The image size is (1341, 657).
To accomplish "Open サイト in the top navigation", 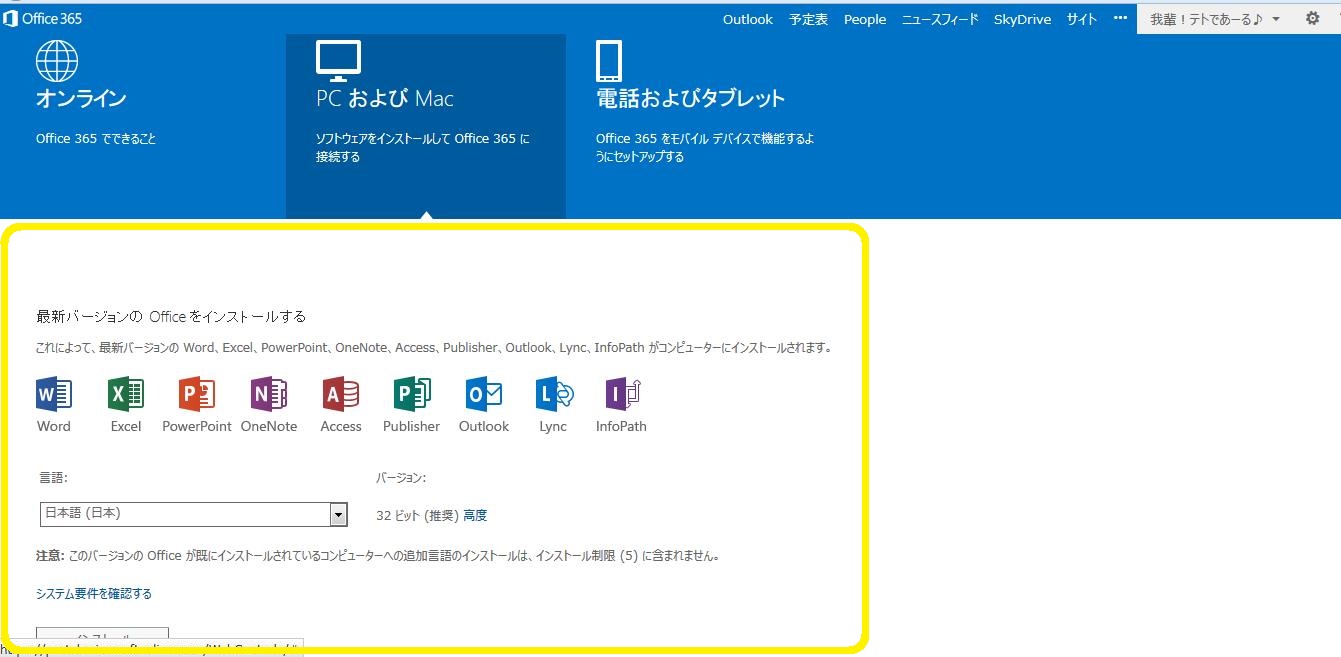I will (x=1081, y=19).
